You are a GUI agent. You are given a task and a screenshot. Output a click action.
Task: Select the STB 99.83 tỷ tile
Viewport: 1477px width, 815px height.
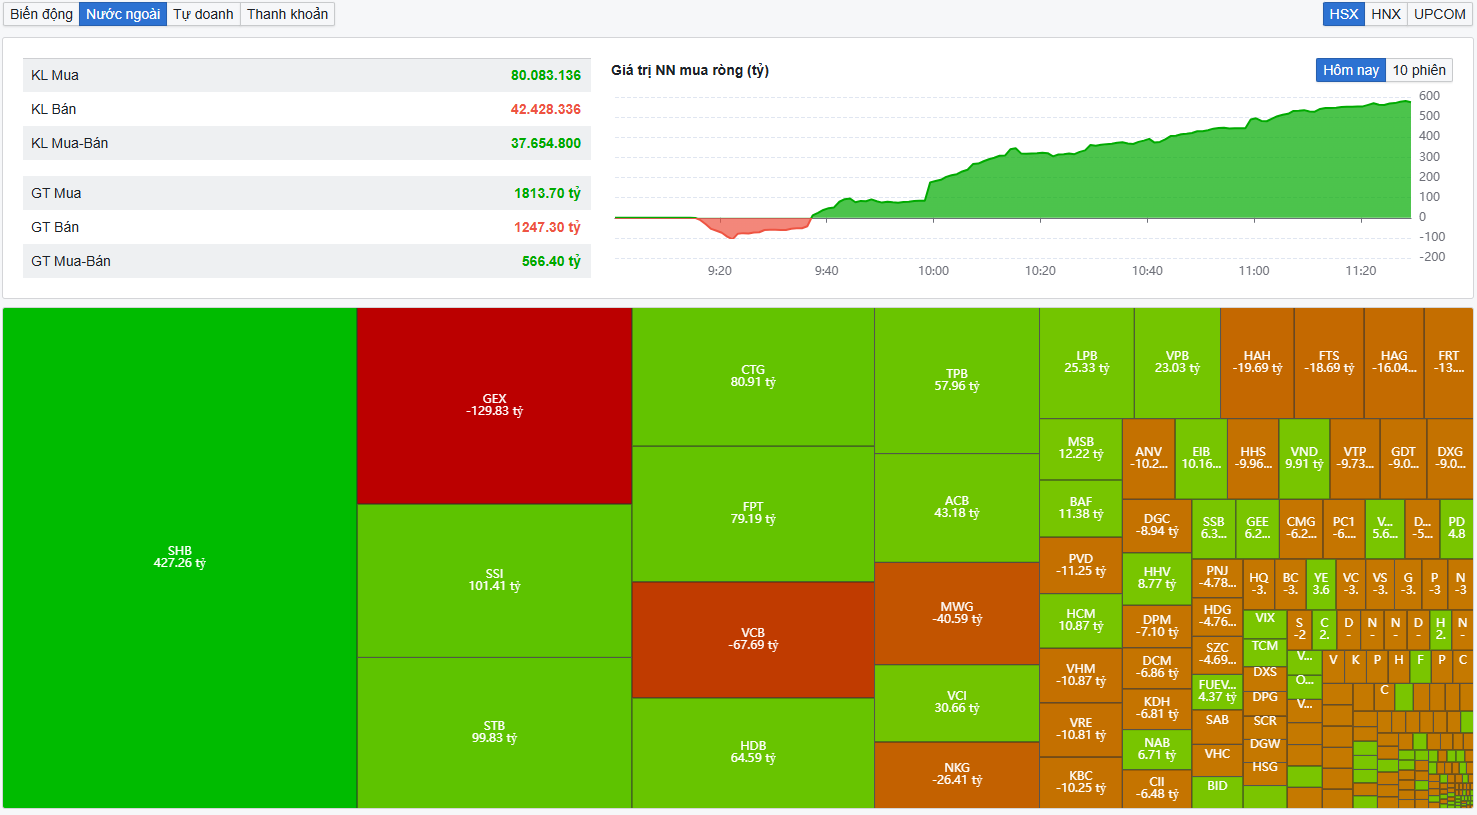pos(494,733)
